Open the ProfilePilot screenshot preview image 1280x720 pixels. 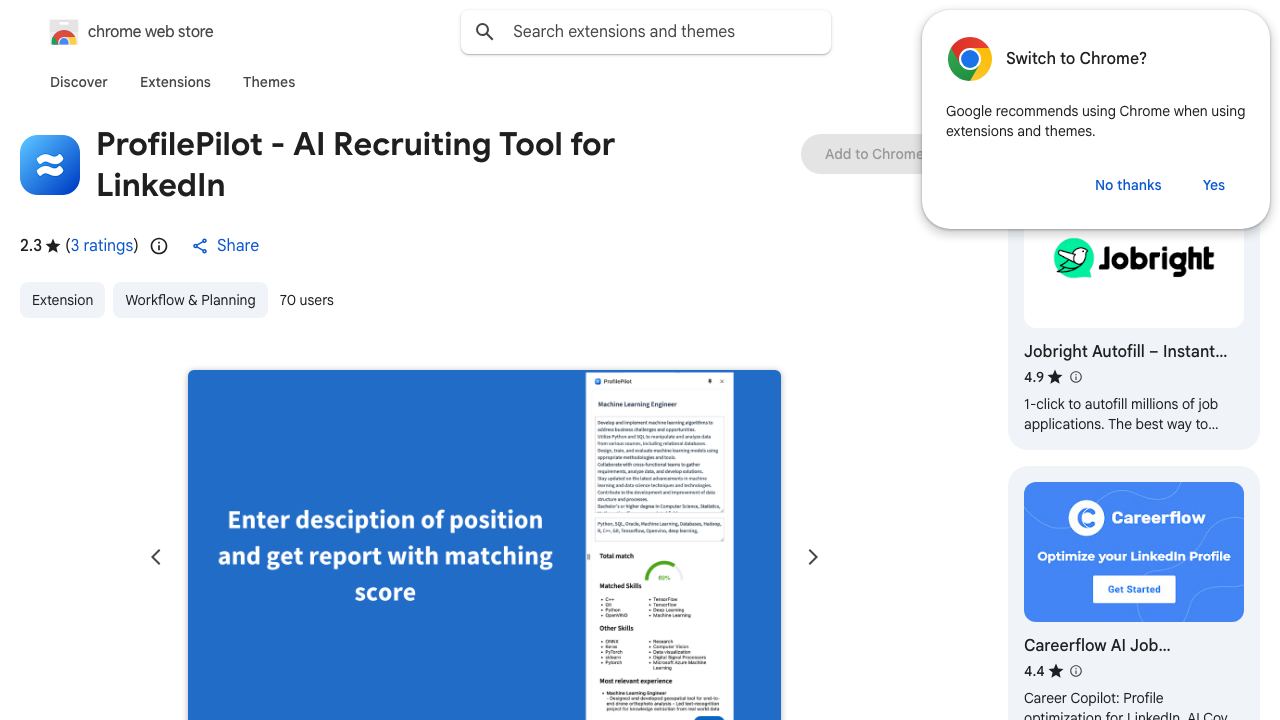(x=484, y=545)
